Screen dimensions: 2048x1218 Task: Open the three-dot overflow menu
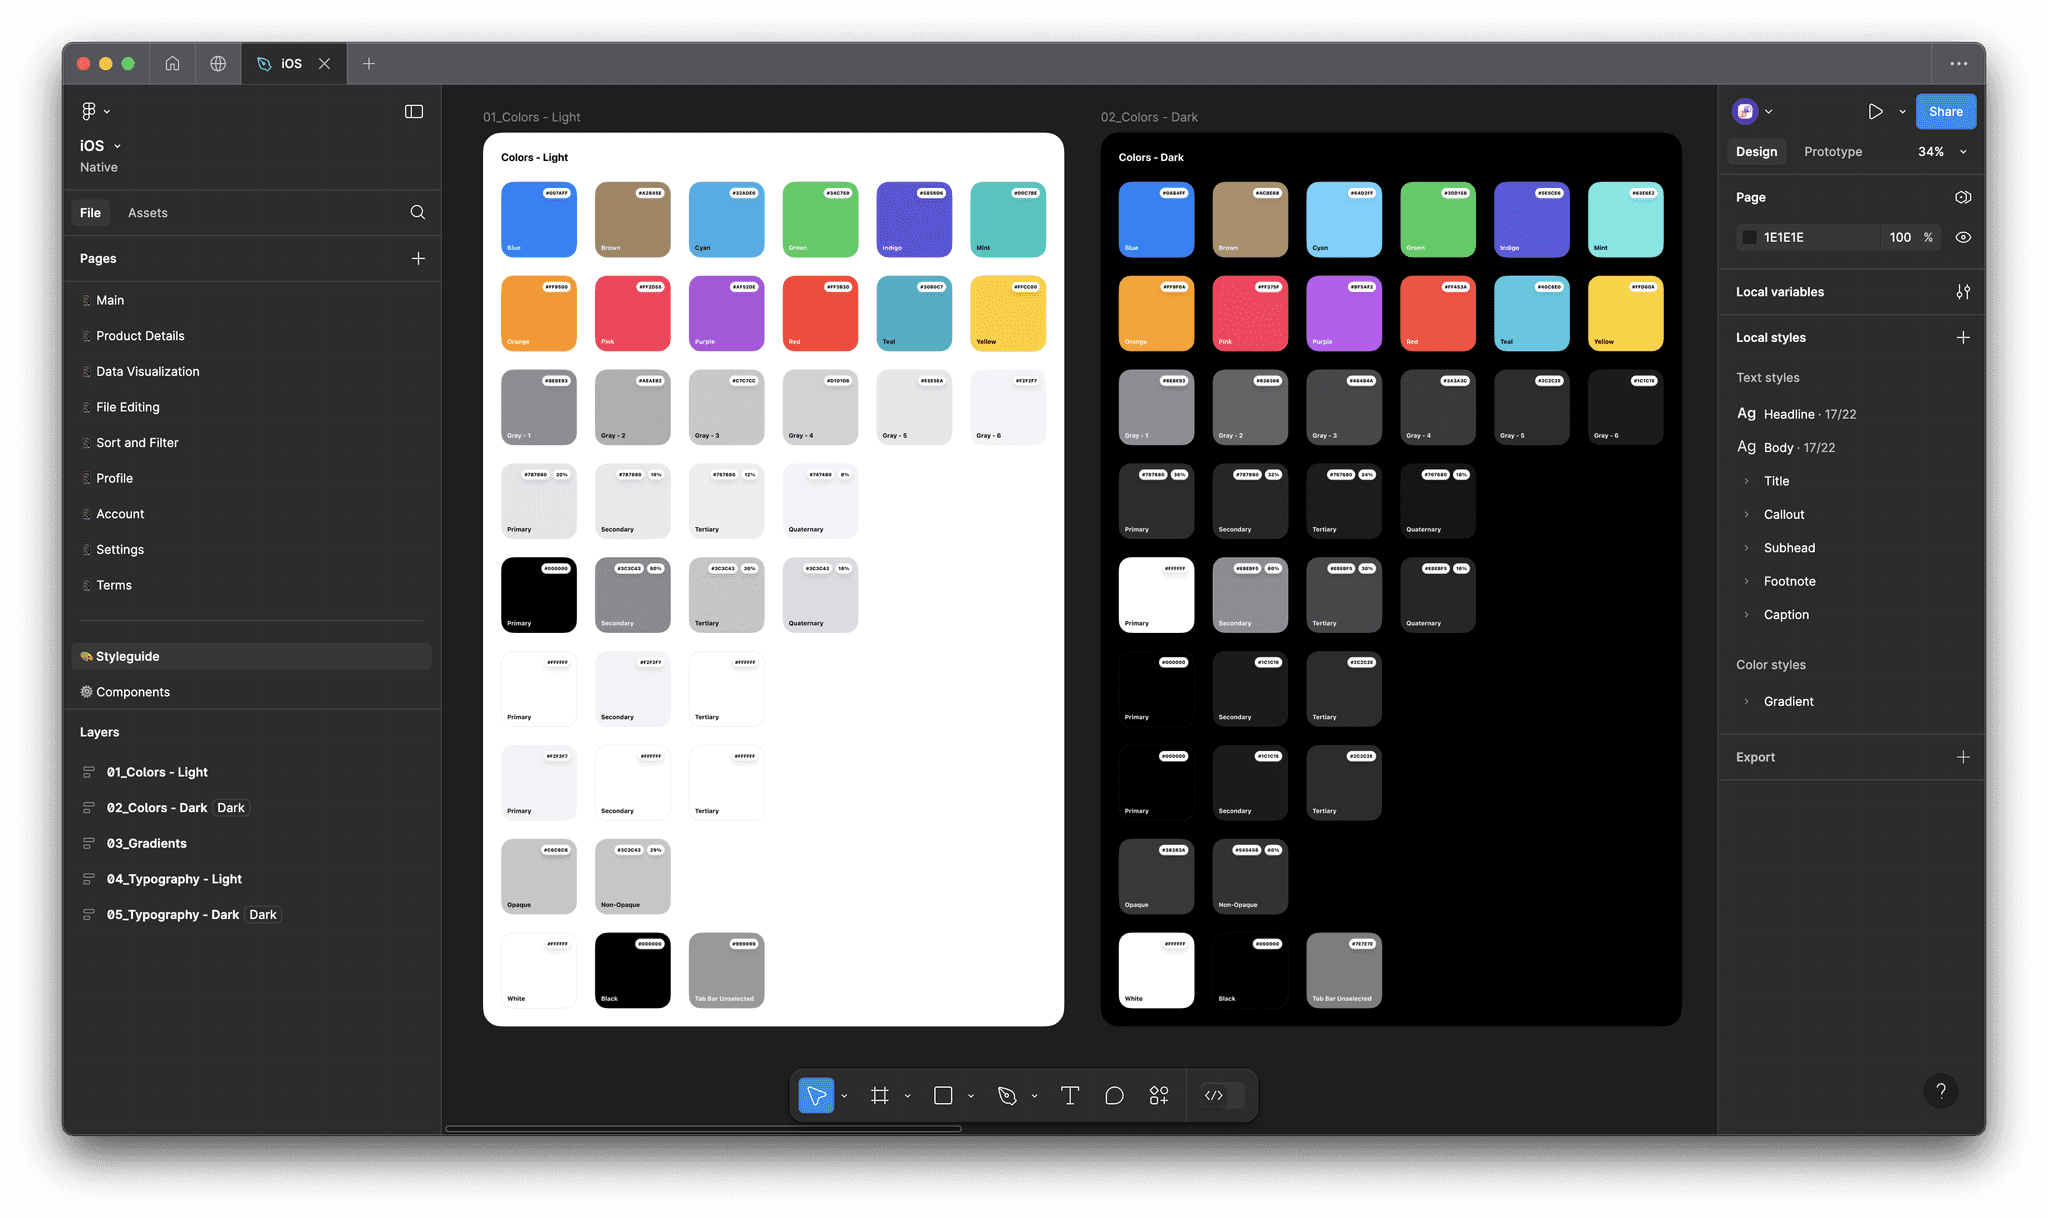(x=1958, y=63)
